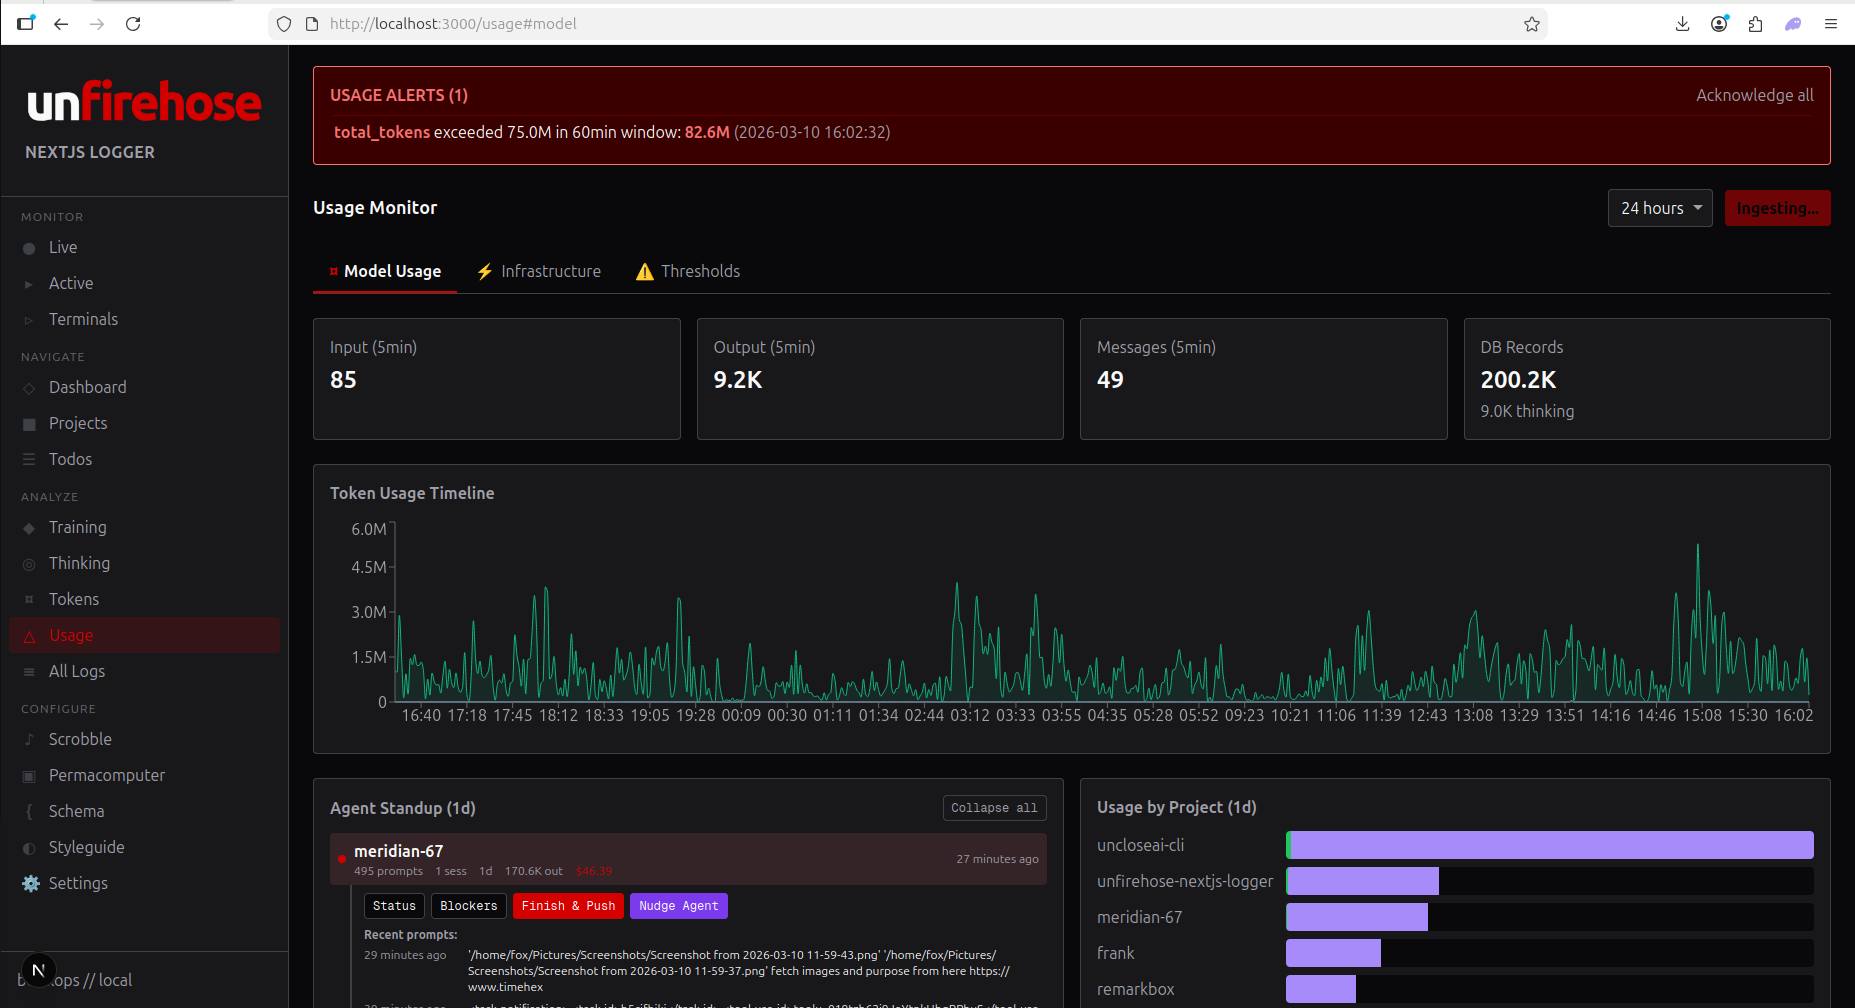Reload the page in browser
The width and height of the screenshot is (1855, 1008).
pos(133,24)
